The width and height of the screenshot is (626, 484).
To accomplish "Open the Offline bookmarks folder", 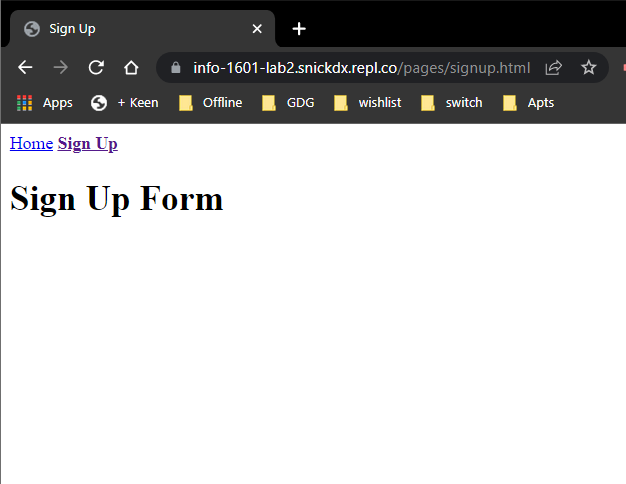I will tap(210, 103).
